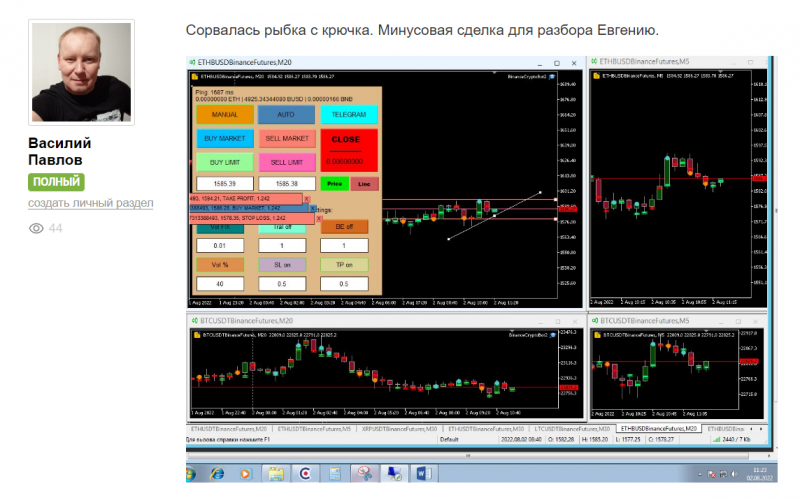Switch to ETHUSDTBinanceFutures,M30 chart tab
The height and width of the screenshot is (500, 800).
[x=486, y=429]
